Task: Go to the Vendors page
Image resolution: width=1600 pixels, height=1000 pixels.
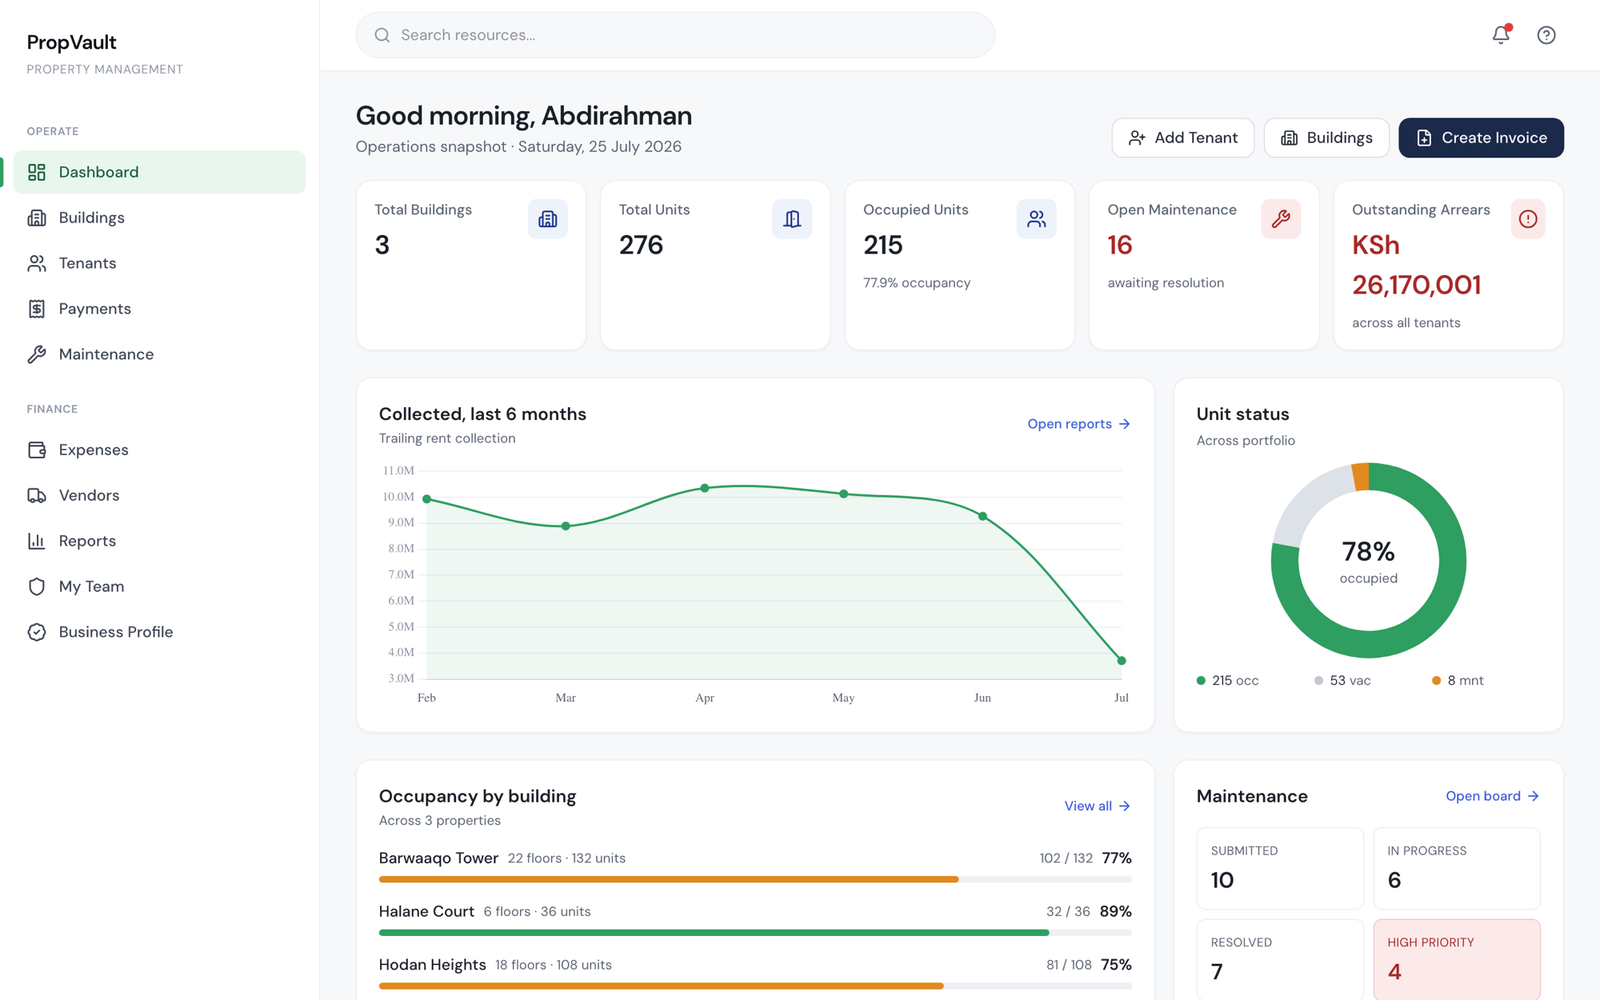Action: pos(160,495)
